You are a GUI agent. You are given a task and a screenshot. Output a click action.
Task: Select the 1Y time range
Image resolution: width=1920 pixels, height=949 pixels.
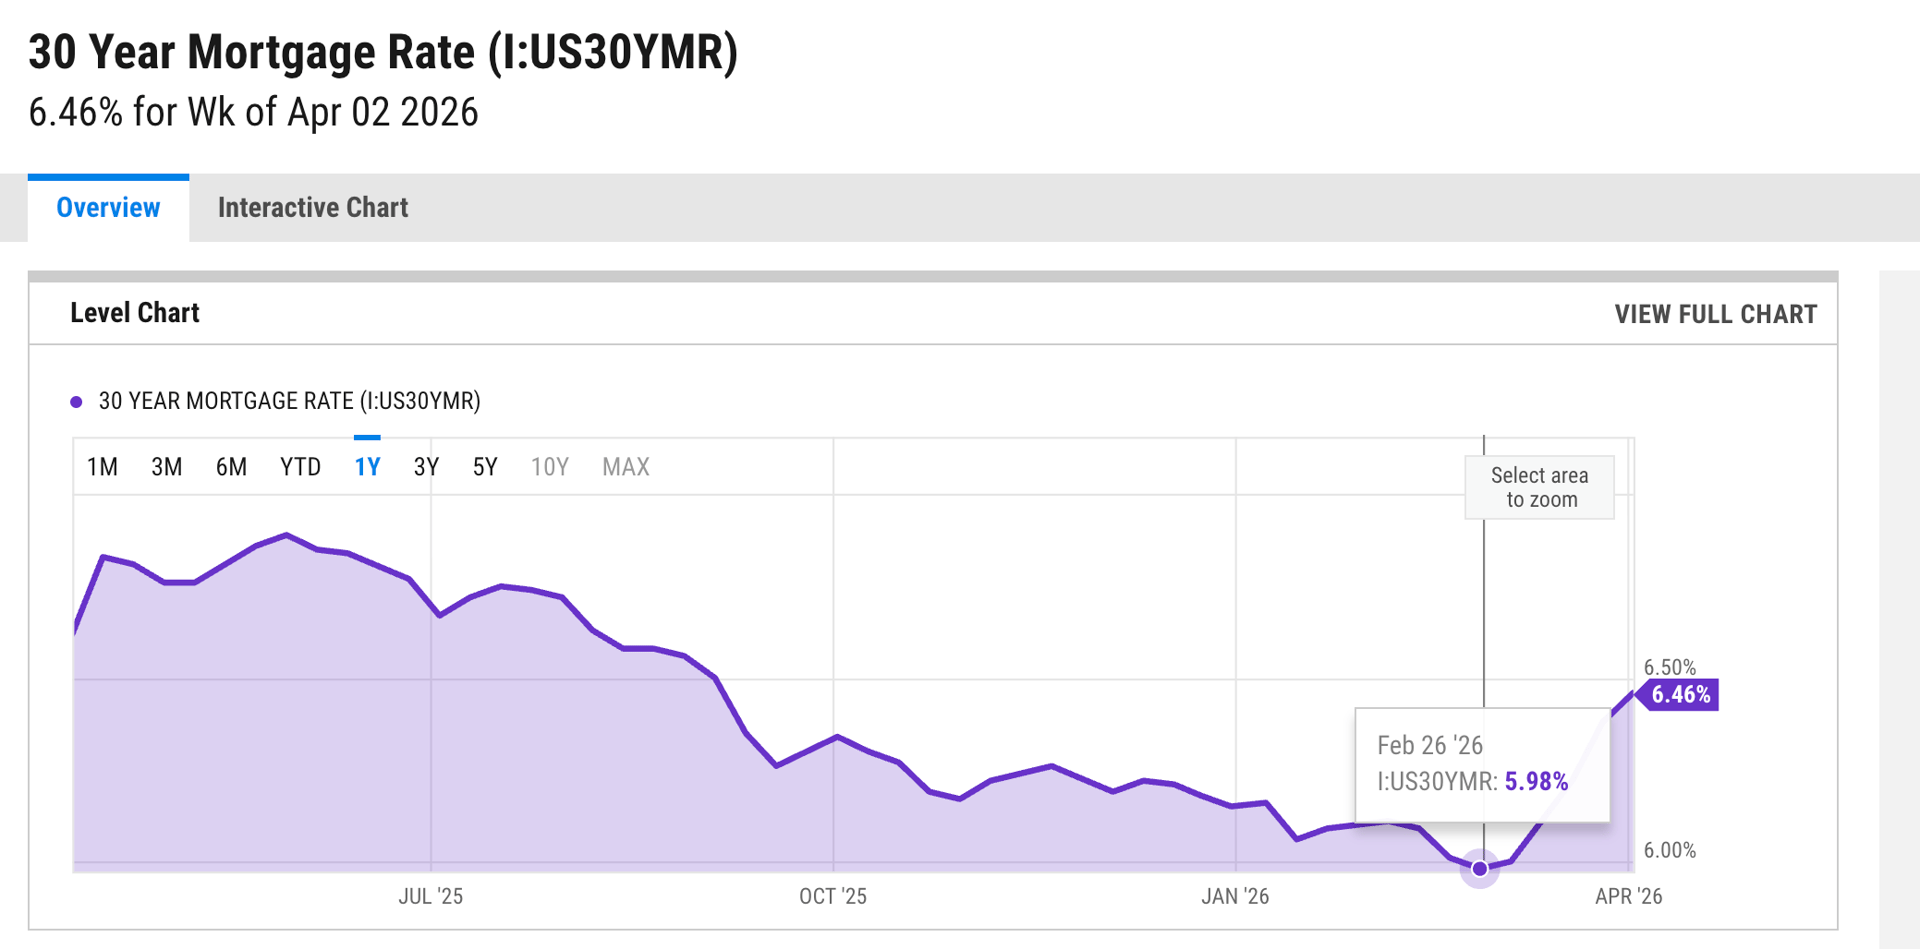coord(367,467)
